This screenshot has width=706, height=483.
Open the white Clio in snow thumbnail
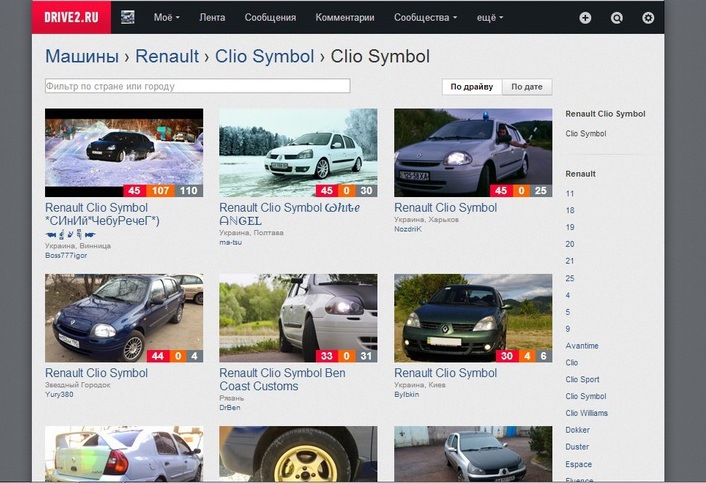point(298,153)
